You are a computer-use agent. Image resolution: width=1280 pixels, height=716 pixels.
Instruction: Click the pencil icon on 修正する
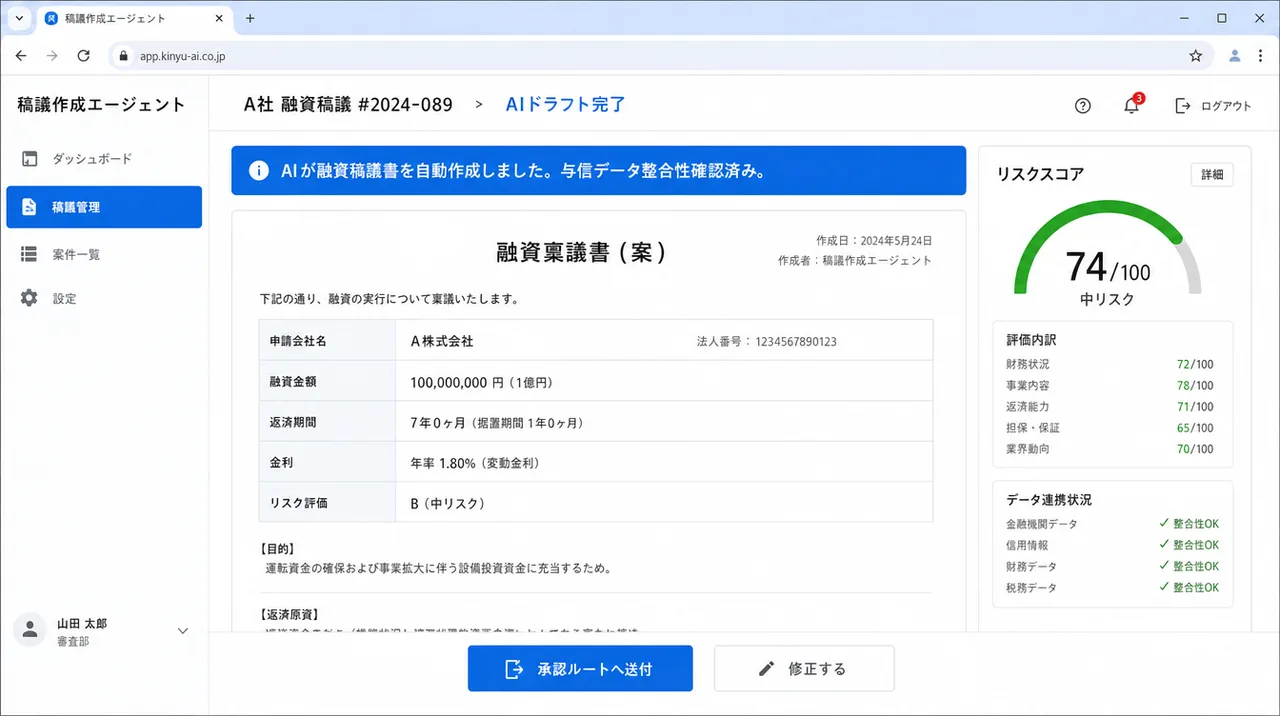tap(767, 669)
